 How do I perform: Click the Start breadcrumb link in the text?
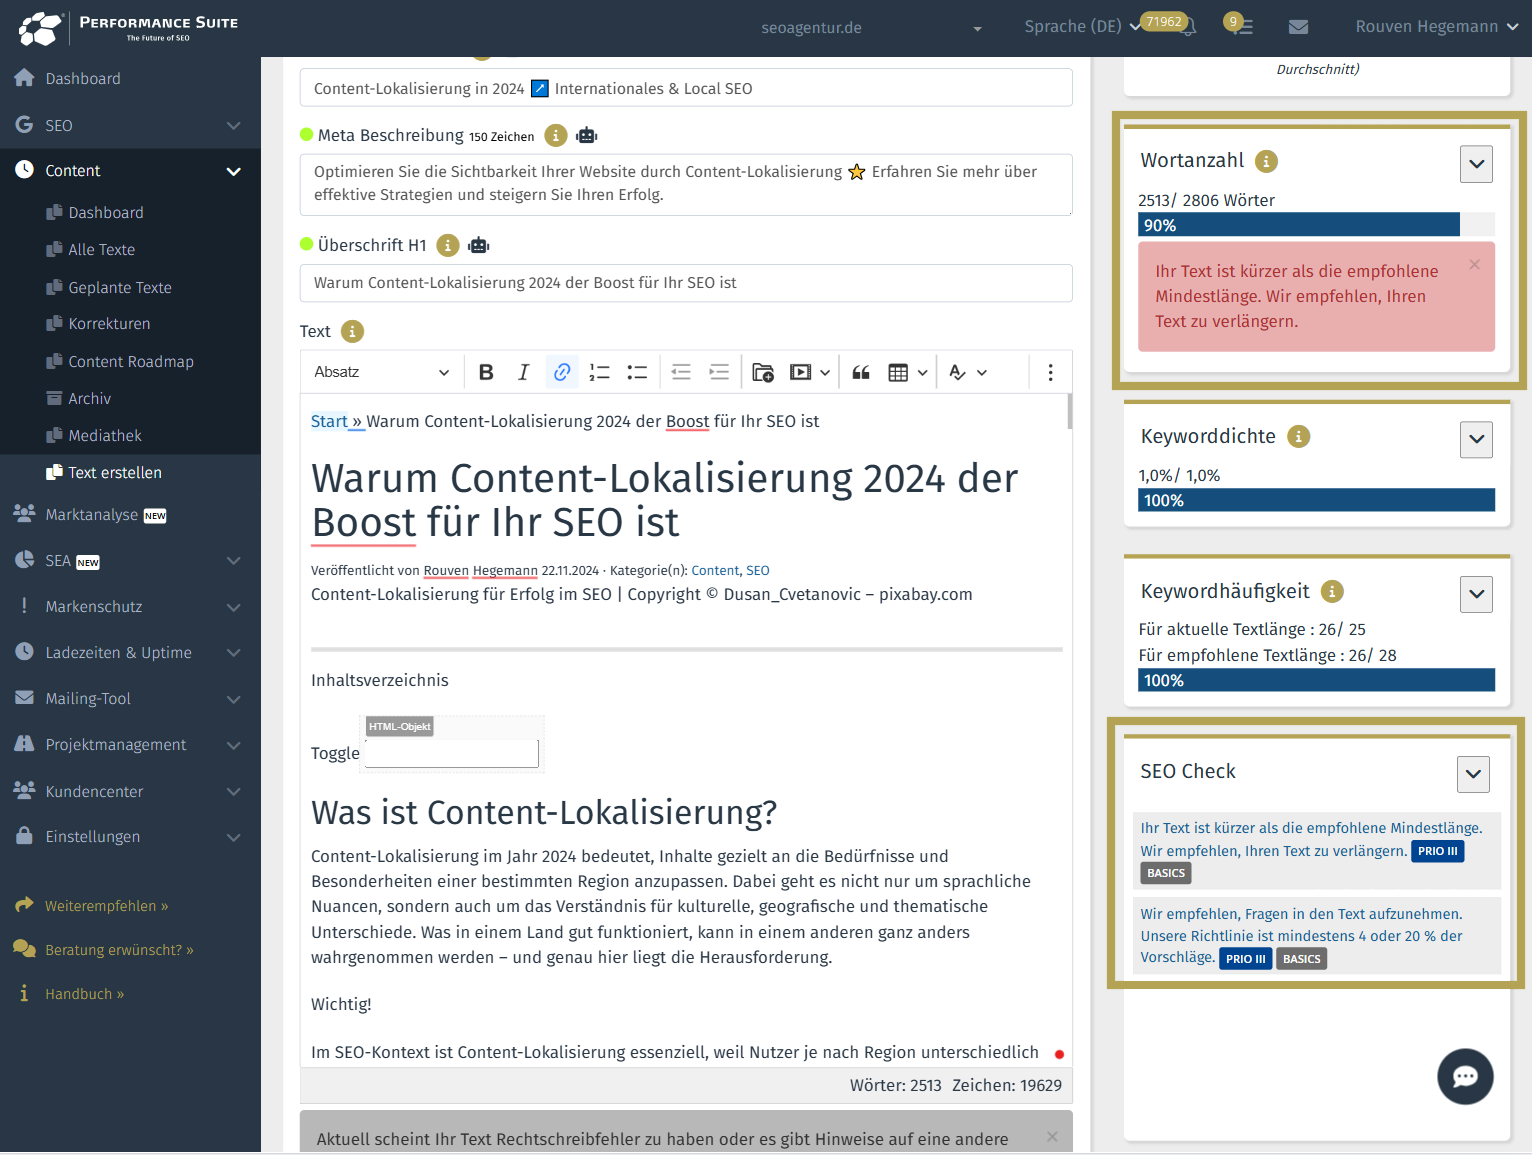pos(330,421)
